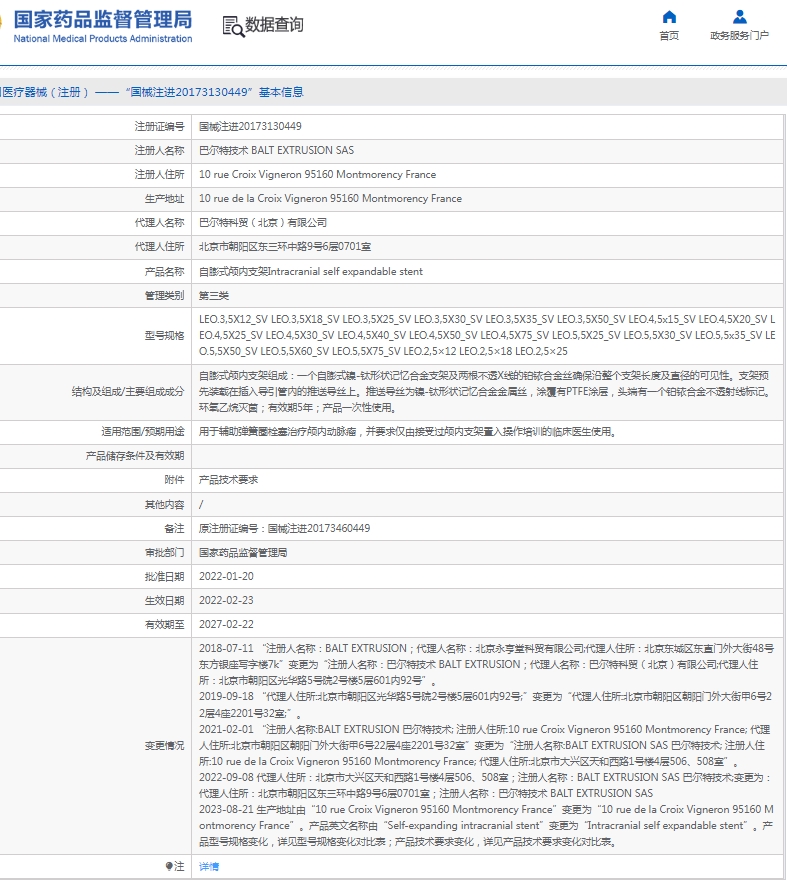Click the 2022-09-08 change record entry
Screen dimensions: 787x883
[484, 786]
